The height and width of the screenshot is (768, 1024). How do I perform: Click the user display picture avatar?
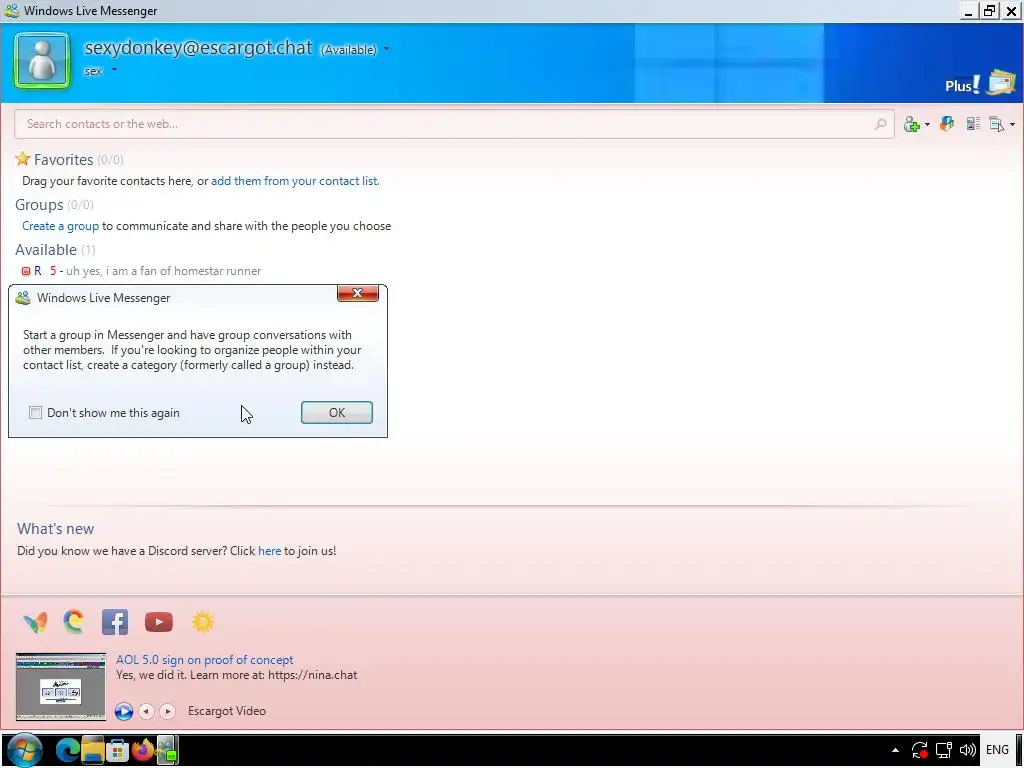(x=42, y=61)
